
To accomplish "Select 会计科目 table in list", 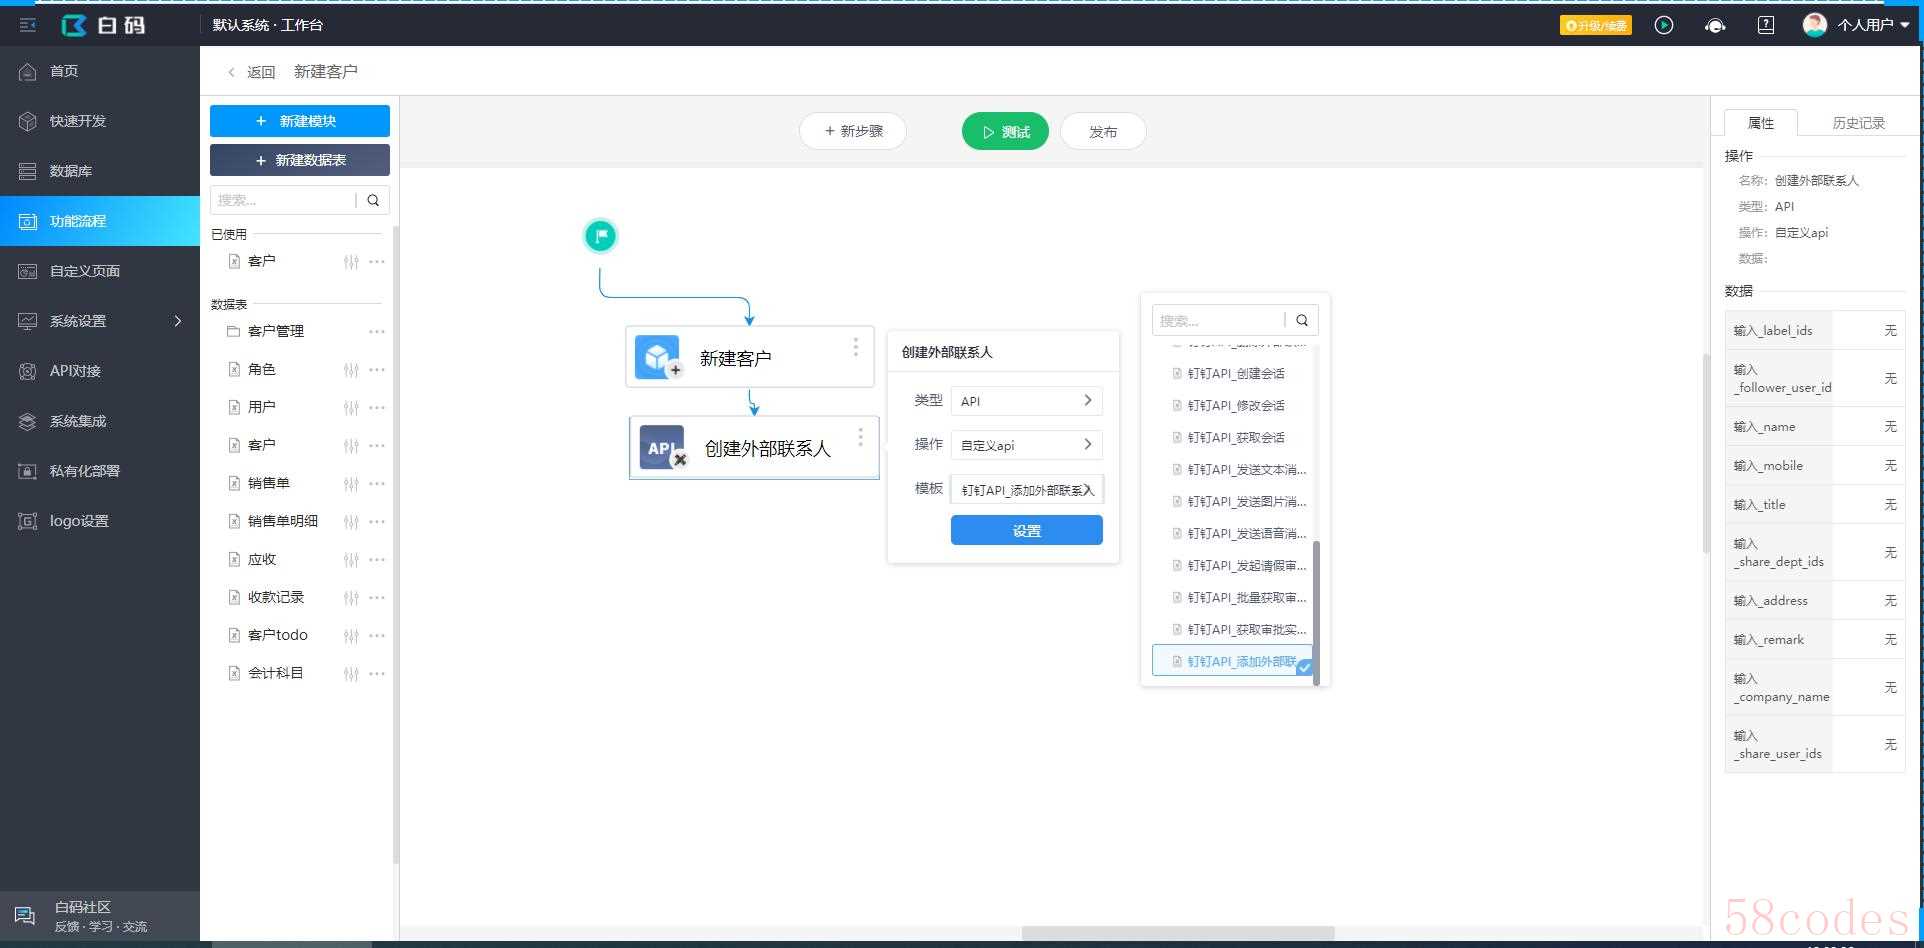I will (x=275, y=673).
